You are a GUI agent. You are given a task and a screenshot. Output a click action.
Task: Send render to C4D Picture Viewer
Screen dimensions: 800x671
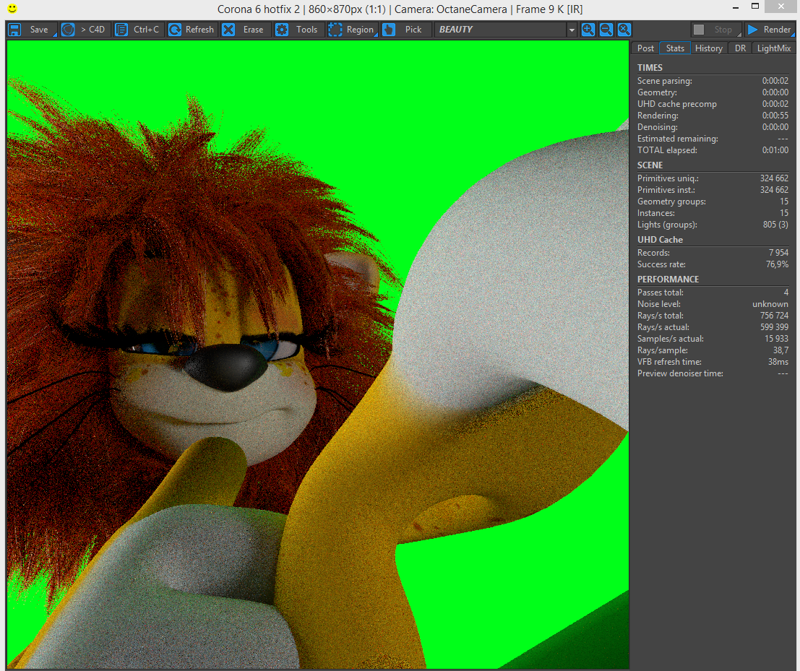point(84,30)
